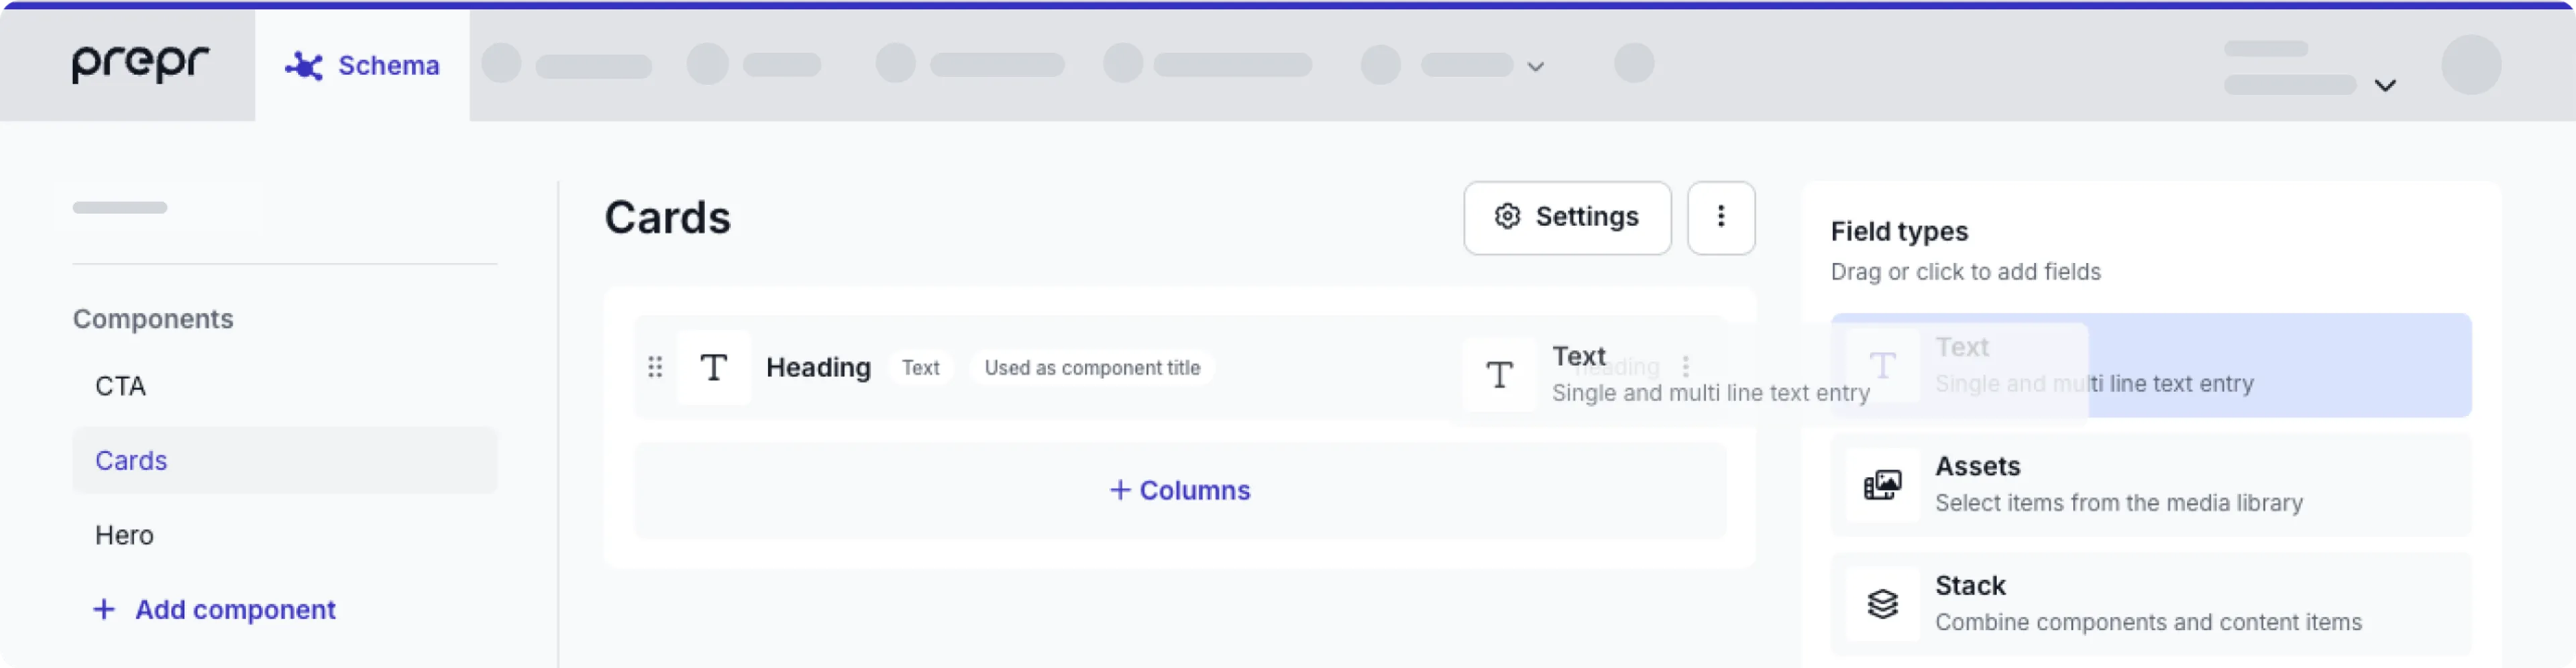Click the Assets field type icon
The image size is (2576, 668).
[1883, 484]
